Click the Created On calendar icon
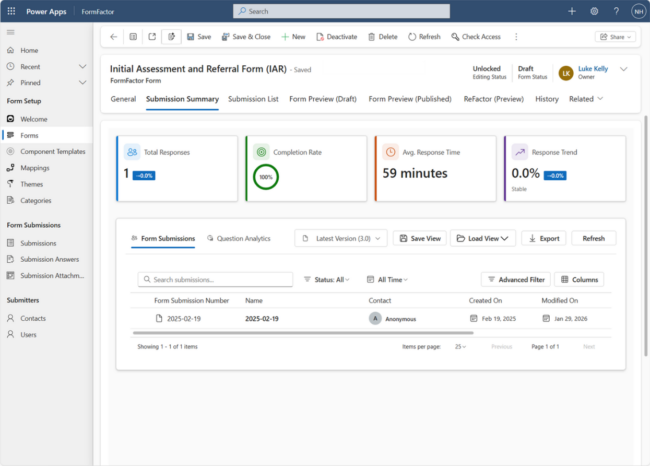This screenshot has width=650, height=466. (x=473, y=318)
